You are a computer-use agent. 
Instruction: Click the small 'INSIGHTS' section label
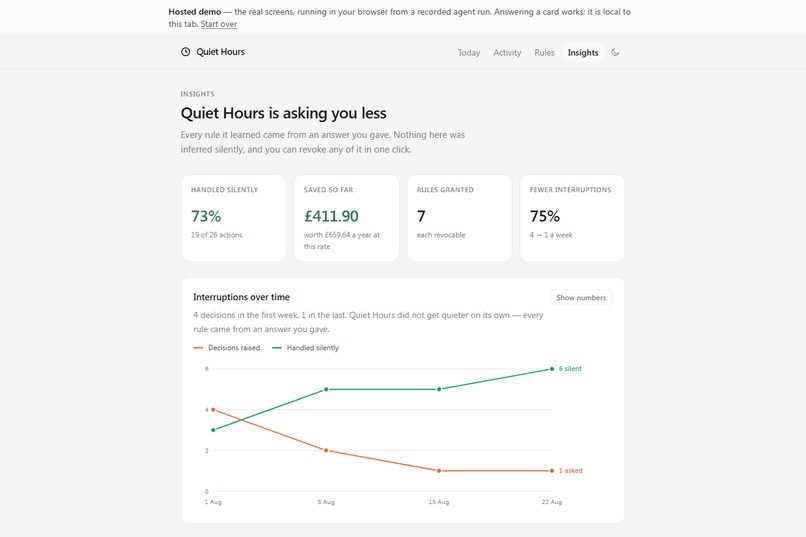point(197,94)
